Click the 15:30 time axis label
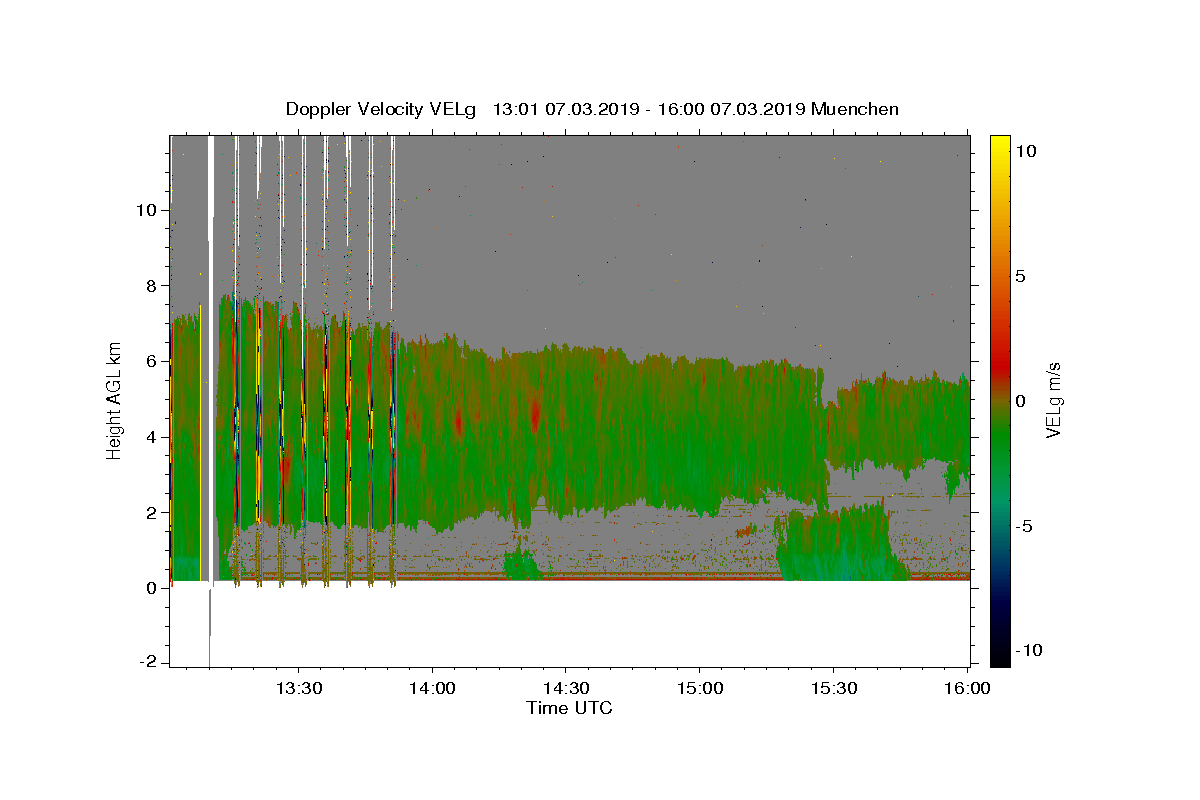Viewport: 1200px width, 800px height. [834, 689]
